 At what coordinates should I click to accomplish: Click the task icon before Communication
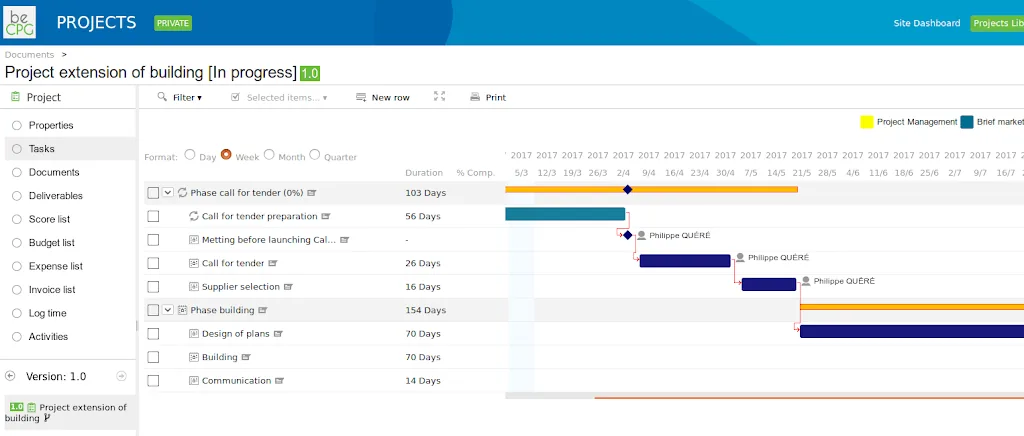[193, 381]
